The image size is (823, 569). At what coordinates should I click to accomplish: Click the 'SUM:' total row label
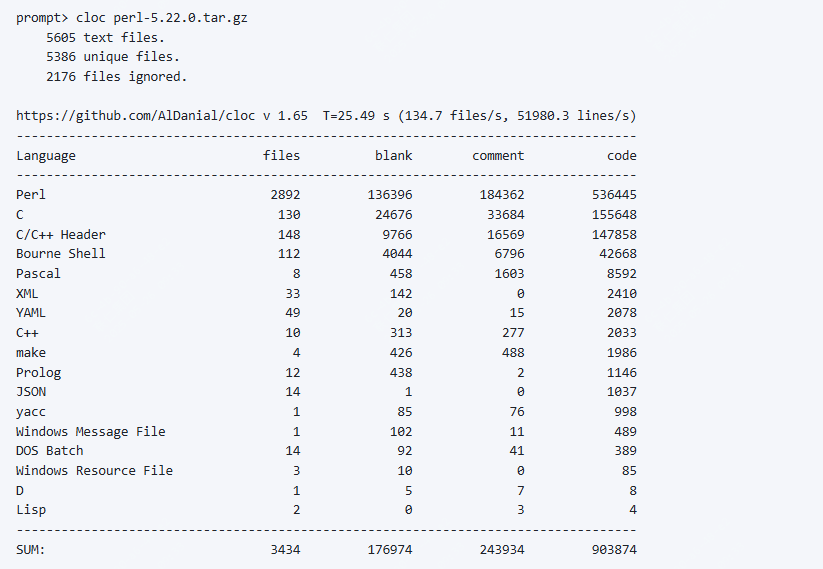coord(31,549)
